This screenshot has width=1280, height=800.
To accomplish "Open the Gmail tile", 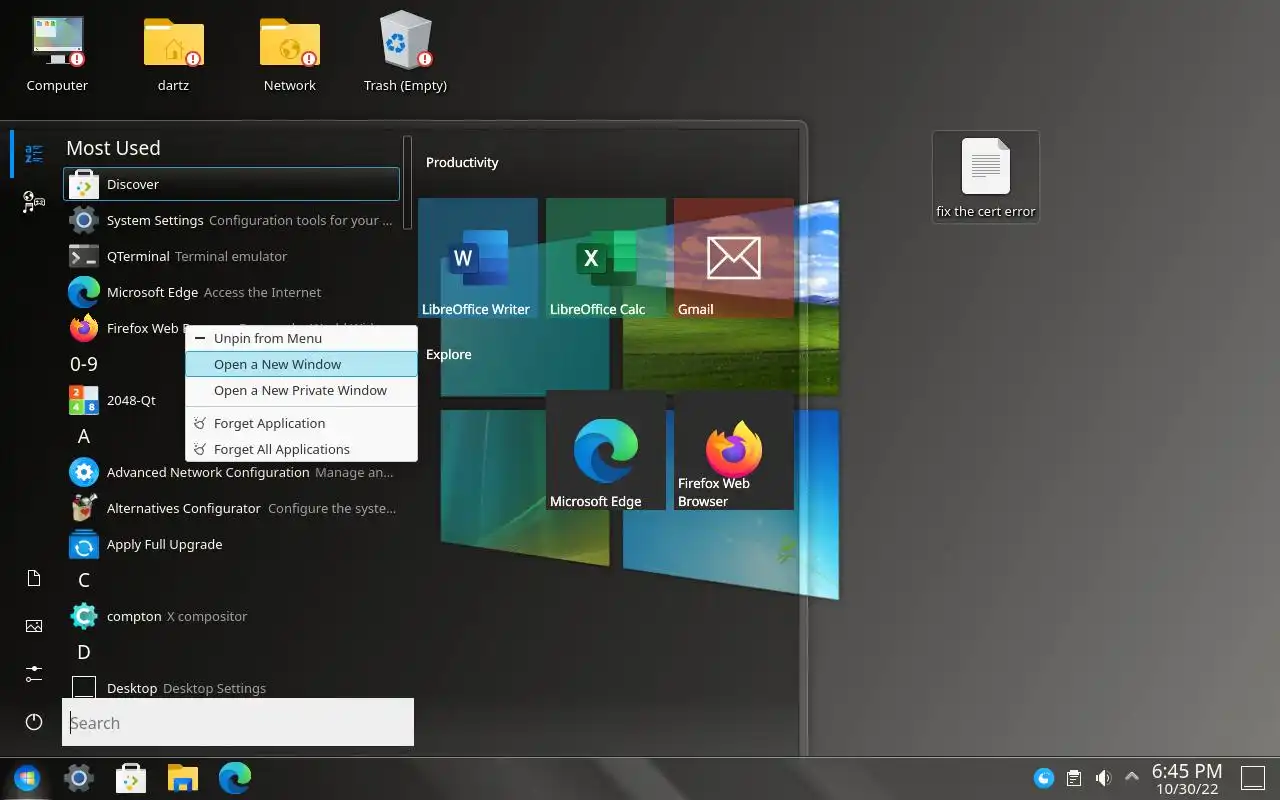I will point(734,258).
